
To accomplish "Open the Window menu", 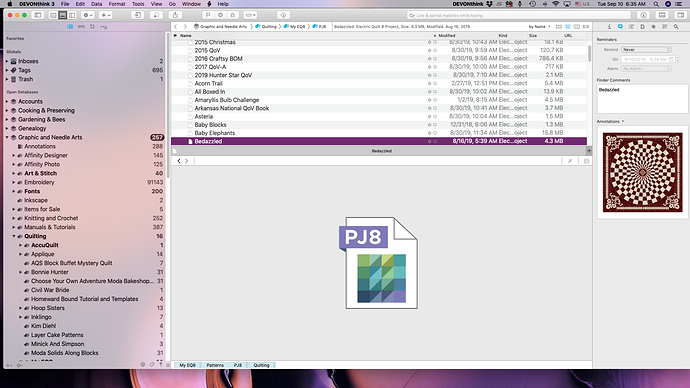I will point(191,4).
